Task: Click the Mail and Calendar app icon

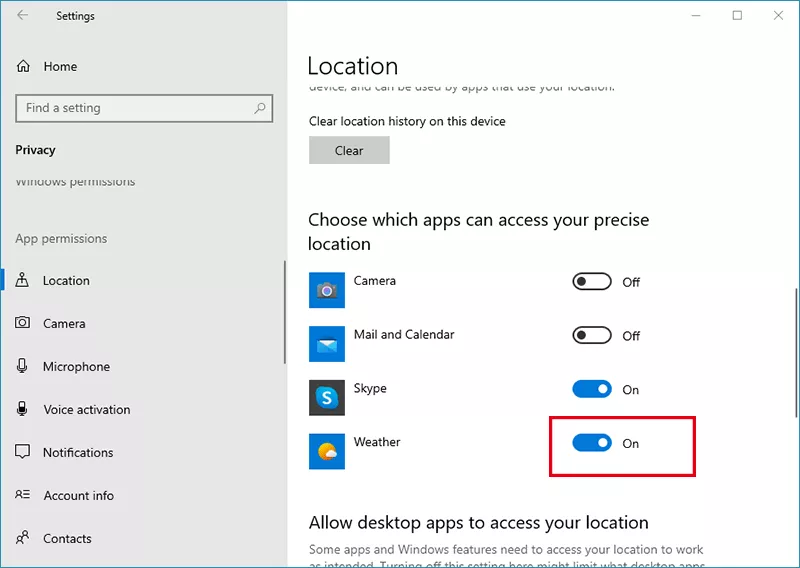Action: tap(327, 344)
